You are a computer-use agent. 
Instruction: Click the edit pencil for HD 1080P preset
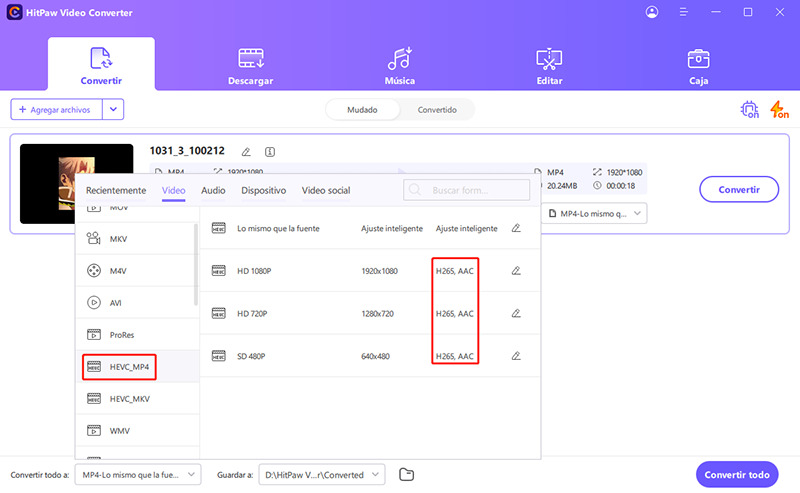[516, 271]
